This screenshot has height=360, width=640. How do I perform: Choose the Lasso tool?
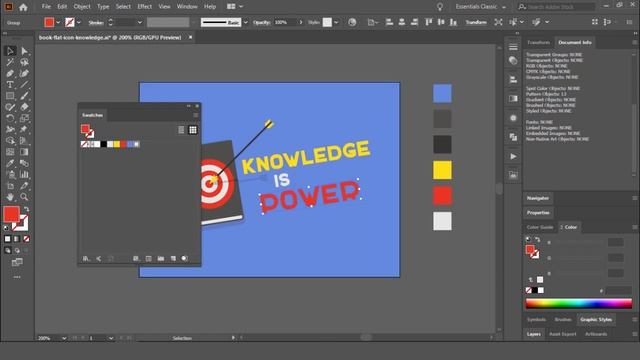tap(24, 62)
